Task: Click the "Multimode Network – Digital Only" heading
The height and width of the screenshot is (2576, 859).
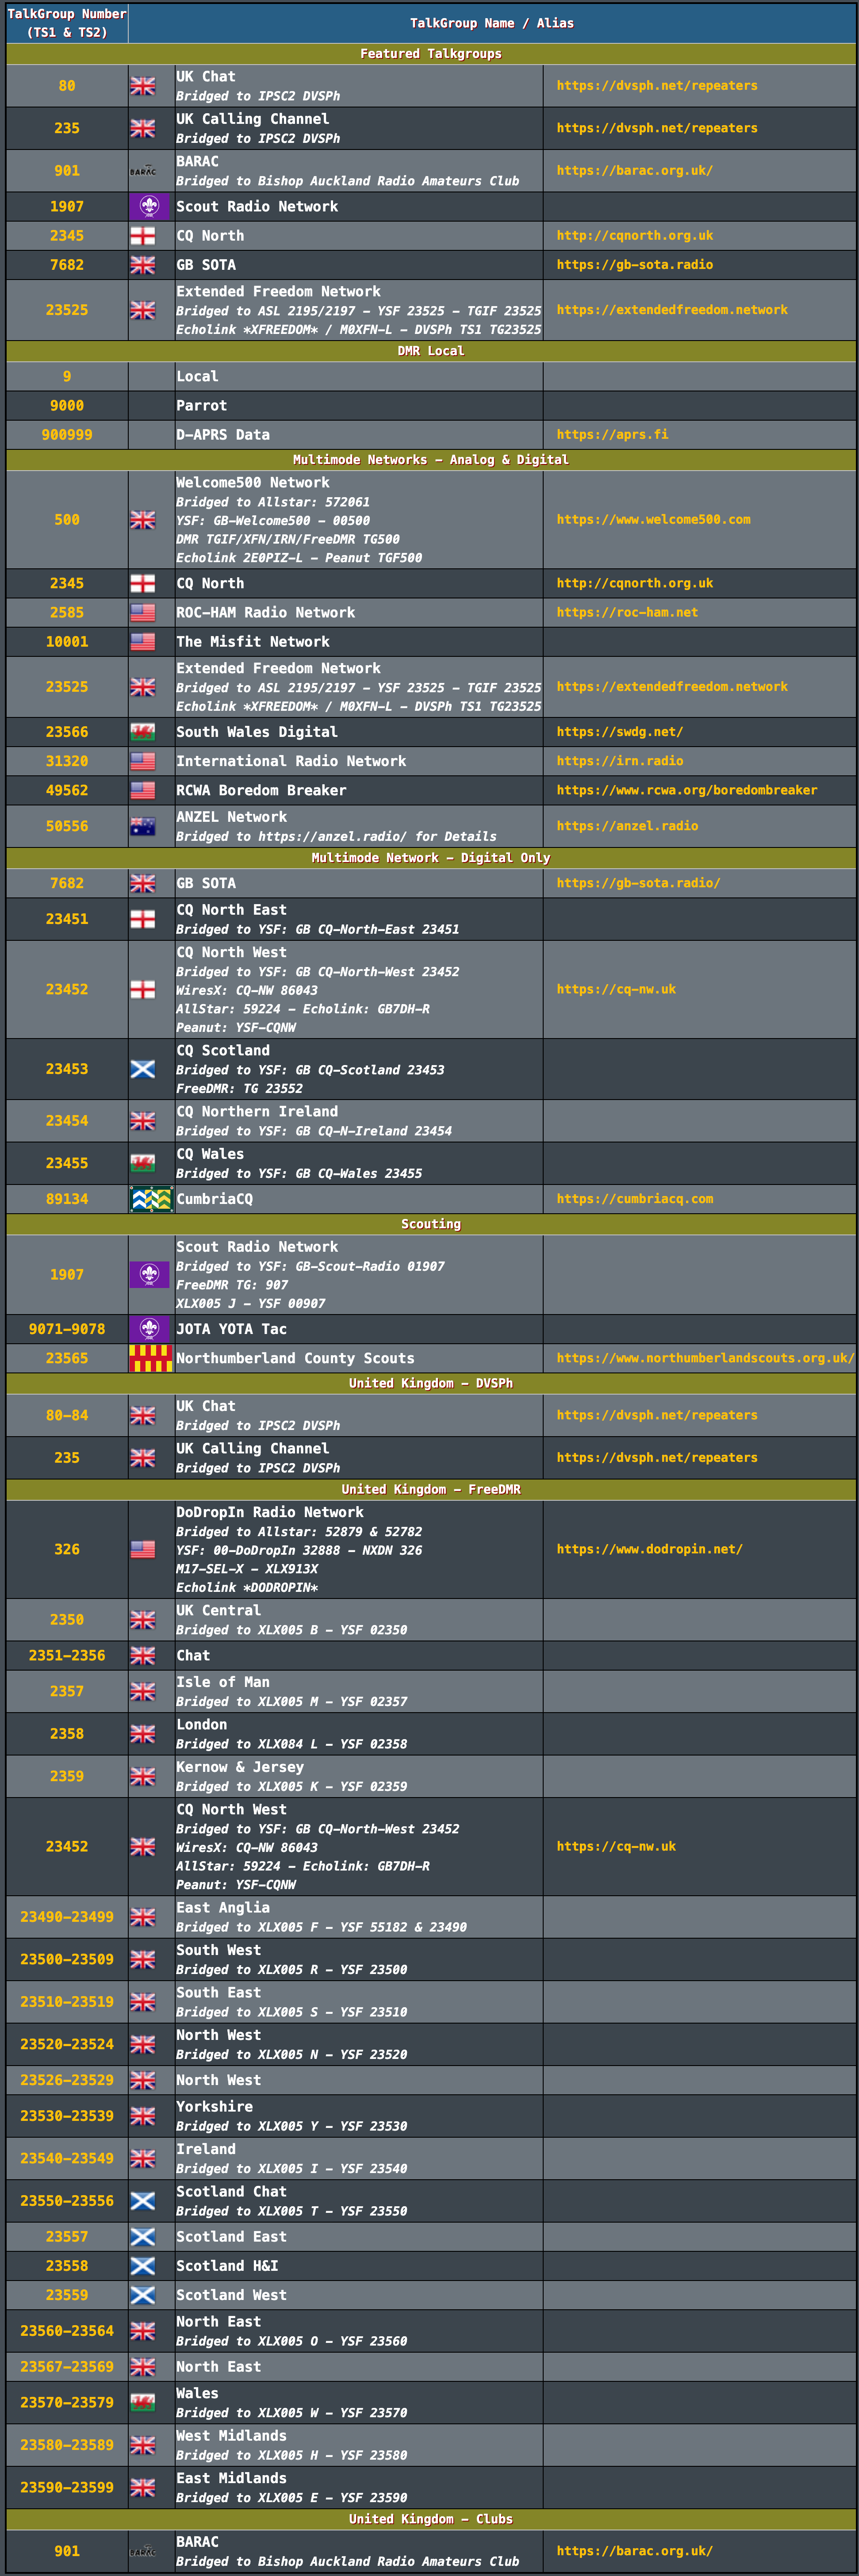Action: pos(431,858)
